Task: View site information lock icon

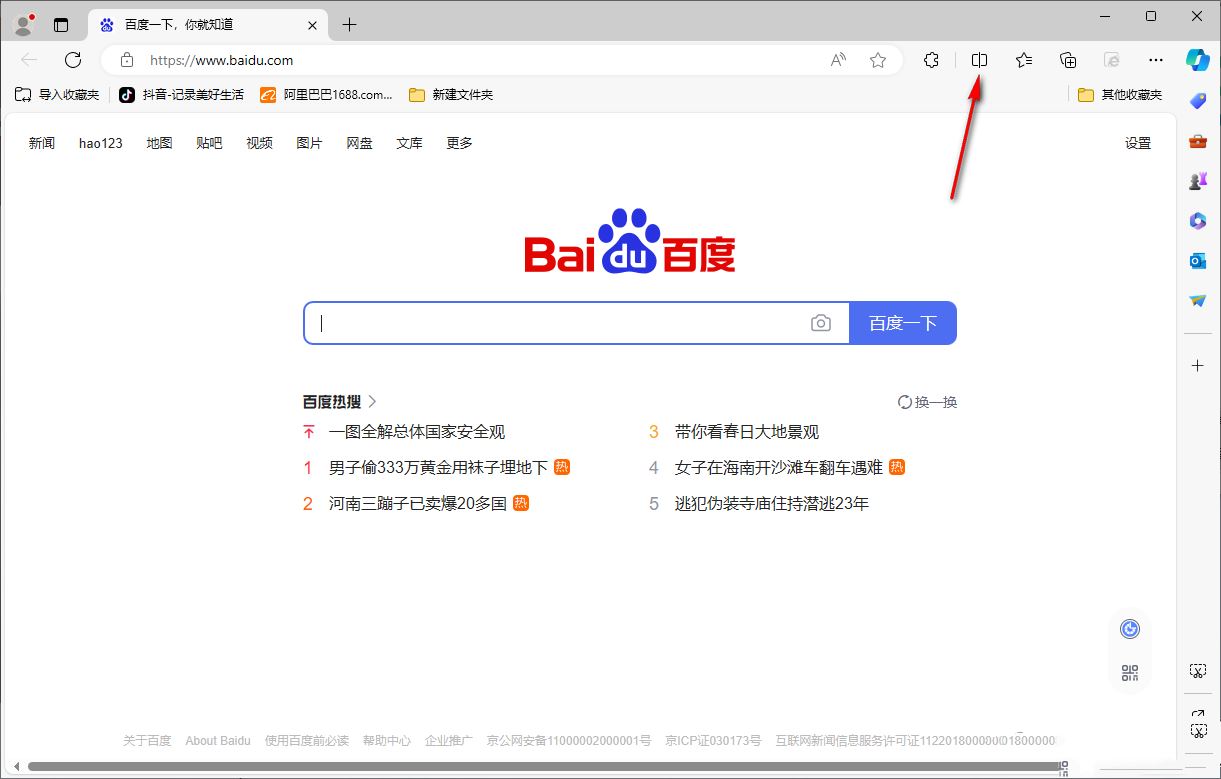Action: pyautogui.click(x=127, y=60)
